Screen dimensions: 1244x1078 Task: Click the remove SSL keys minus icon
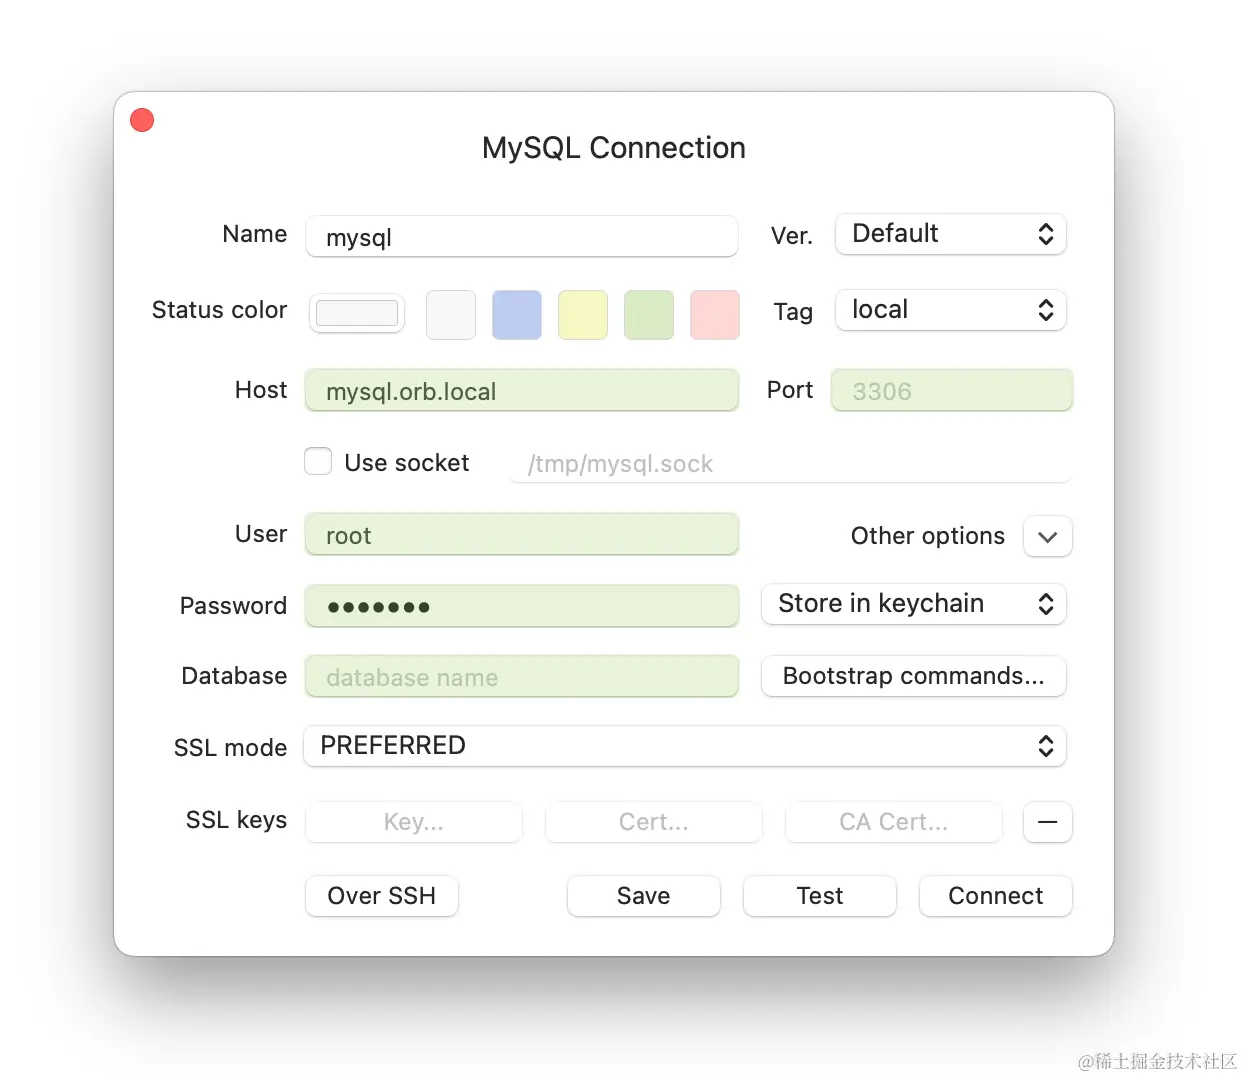(x=1047, y=822)
